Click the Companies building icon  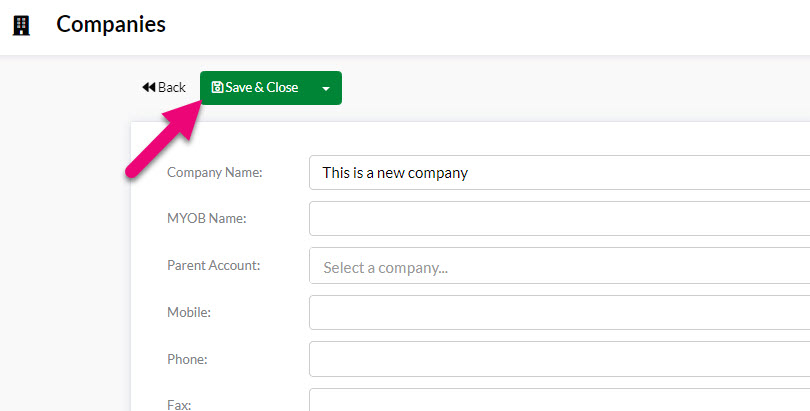[x=21, y=25]
